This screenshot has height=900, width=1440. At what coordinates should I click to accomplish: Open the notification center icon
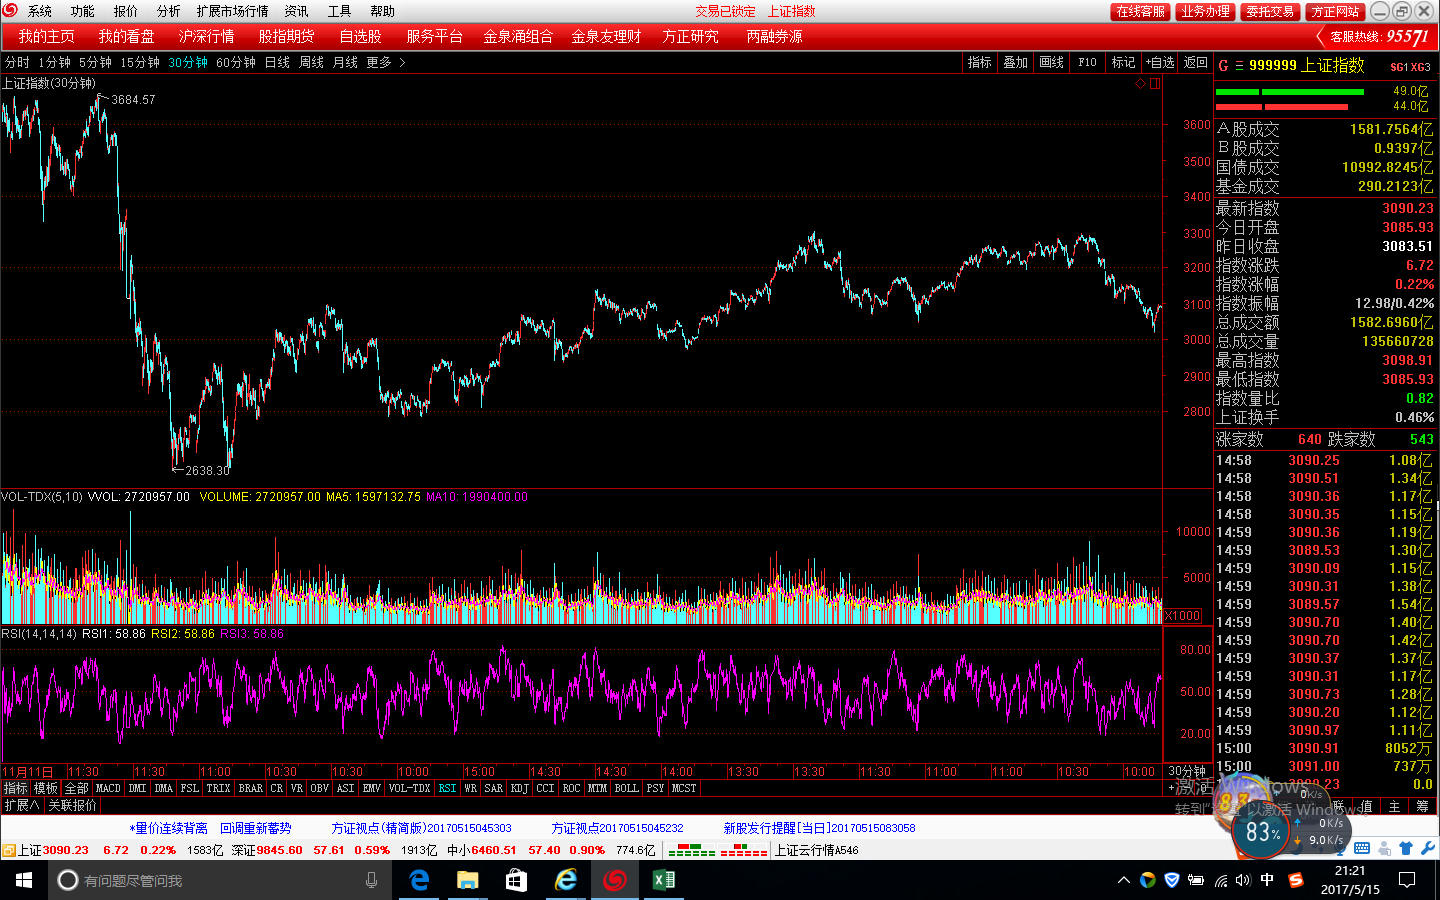(1407, 880)
